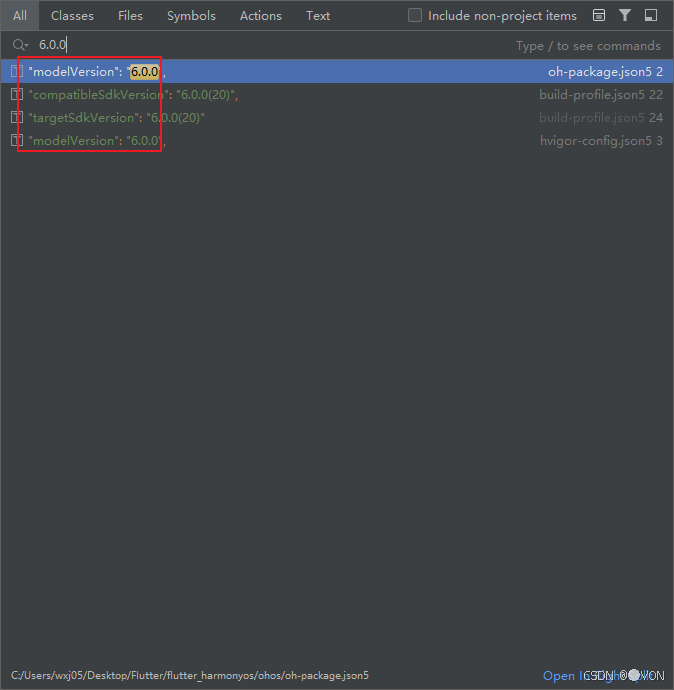The width and height of the screenshot is (674, 690).
Task: Click the build-profile.json5 24 file label
Action: pos(601,117)
